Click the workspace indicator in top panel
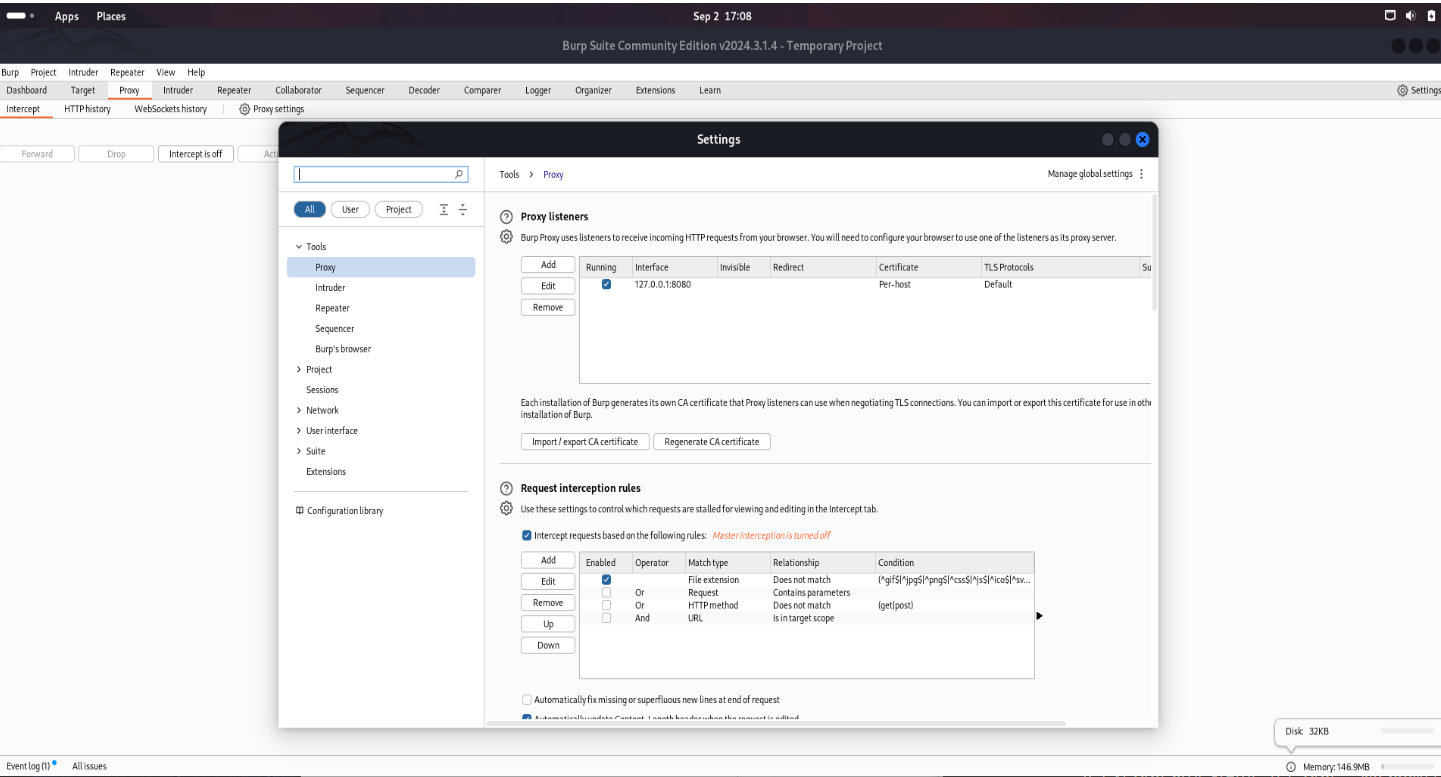 pos(20,16)
